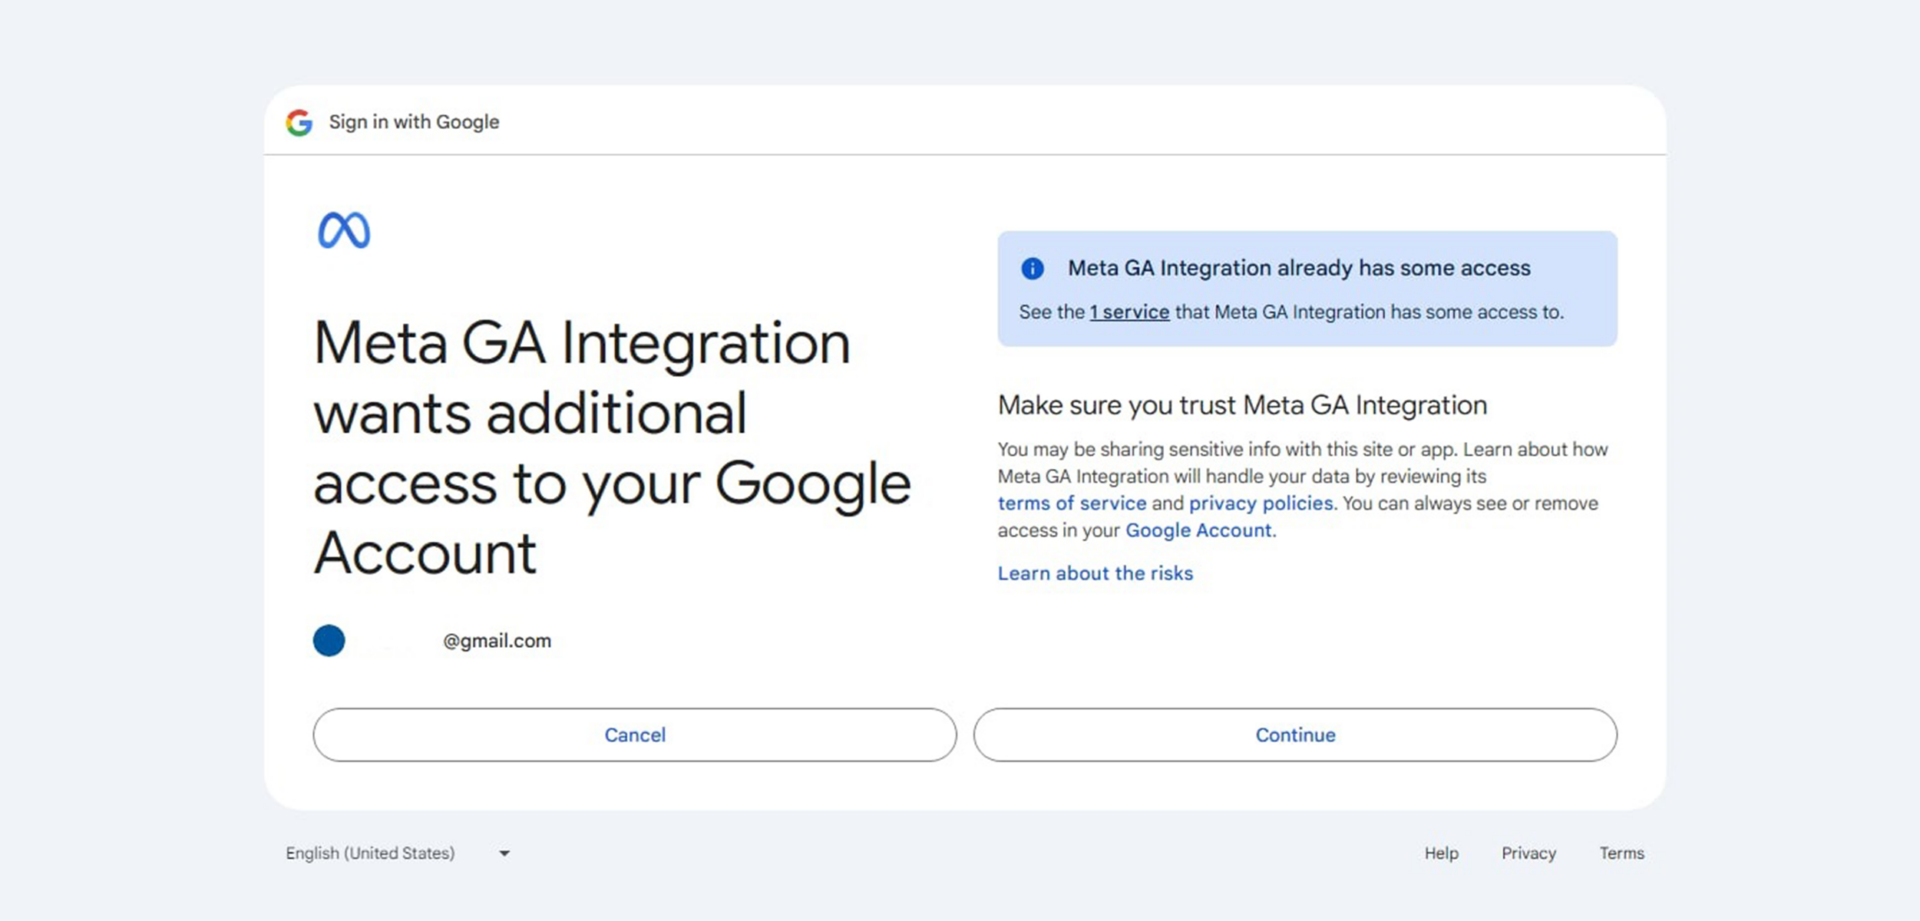Click the blue info icon in notice
This screenshot has height=921, width=1920.
pyautogui.click(x=1032, y=268)
